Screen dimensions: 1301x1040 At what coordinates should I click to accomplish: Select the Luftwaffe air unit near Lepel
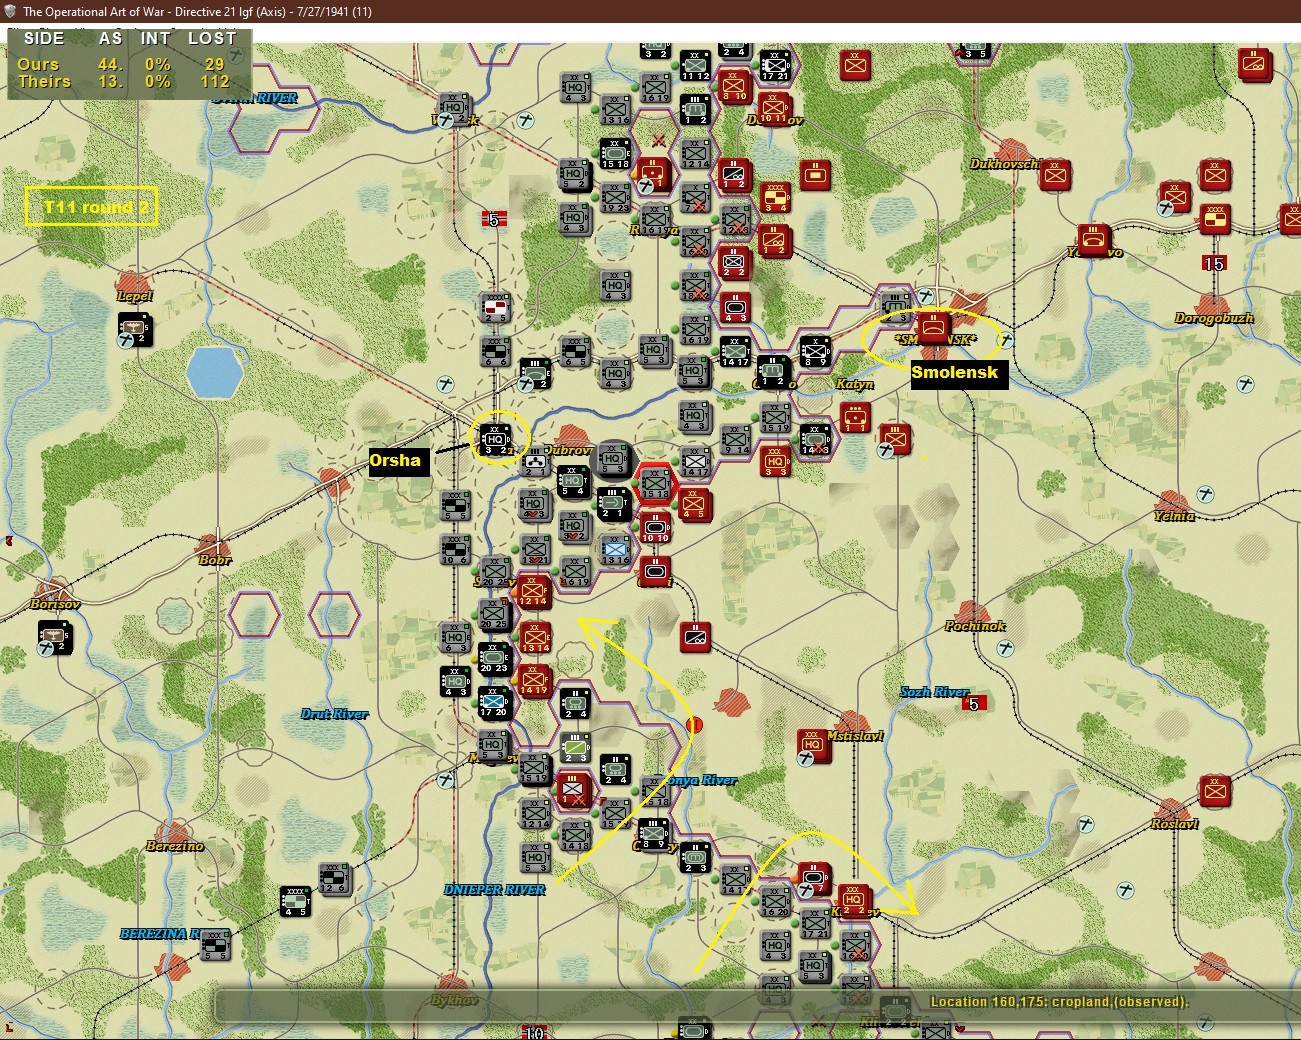pos(135,329)
